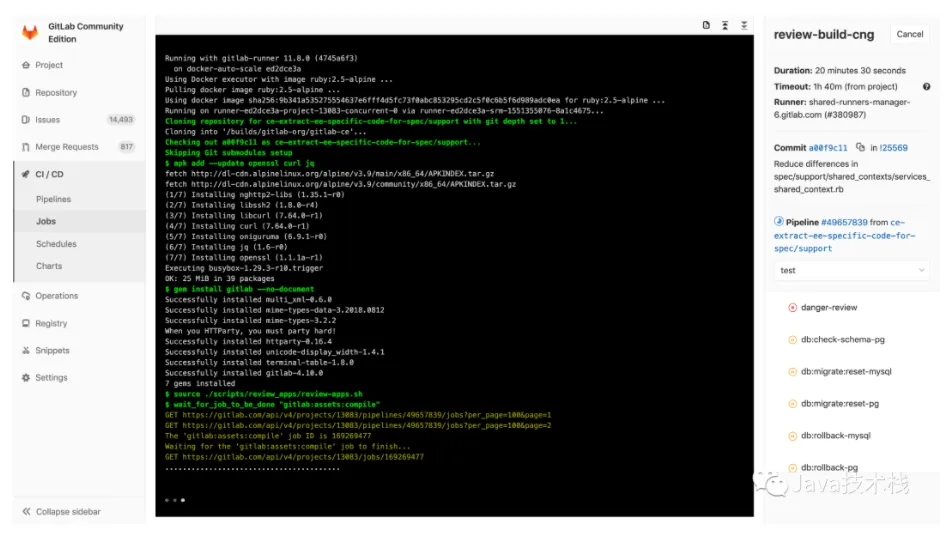Click the Repository document icon

tap(25, 93)
